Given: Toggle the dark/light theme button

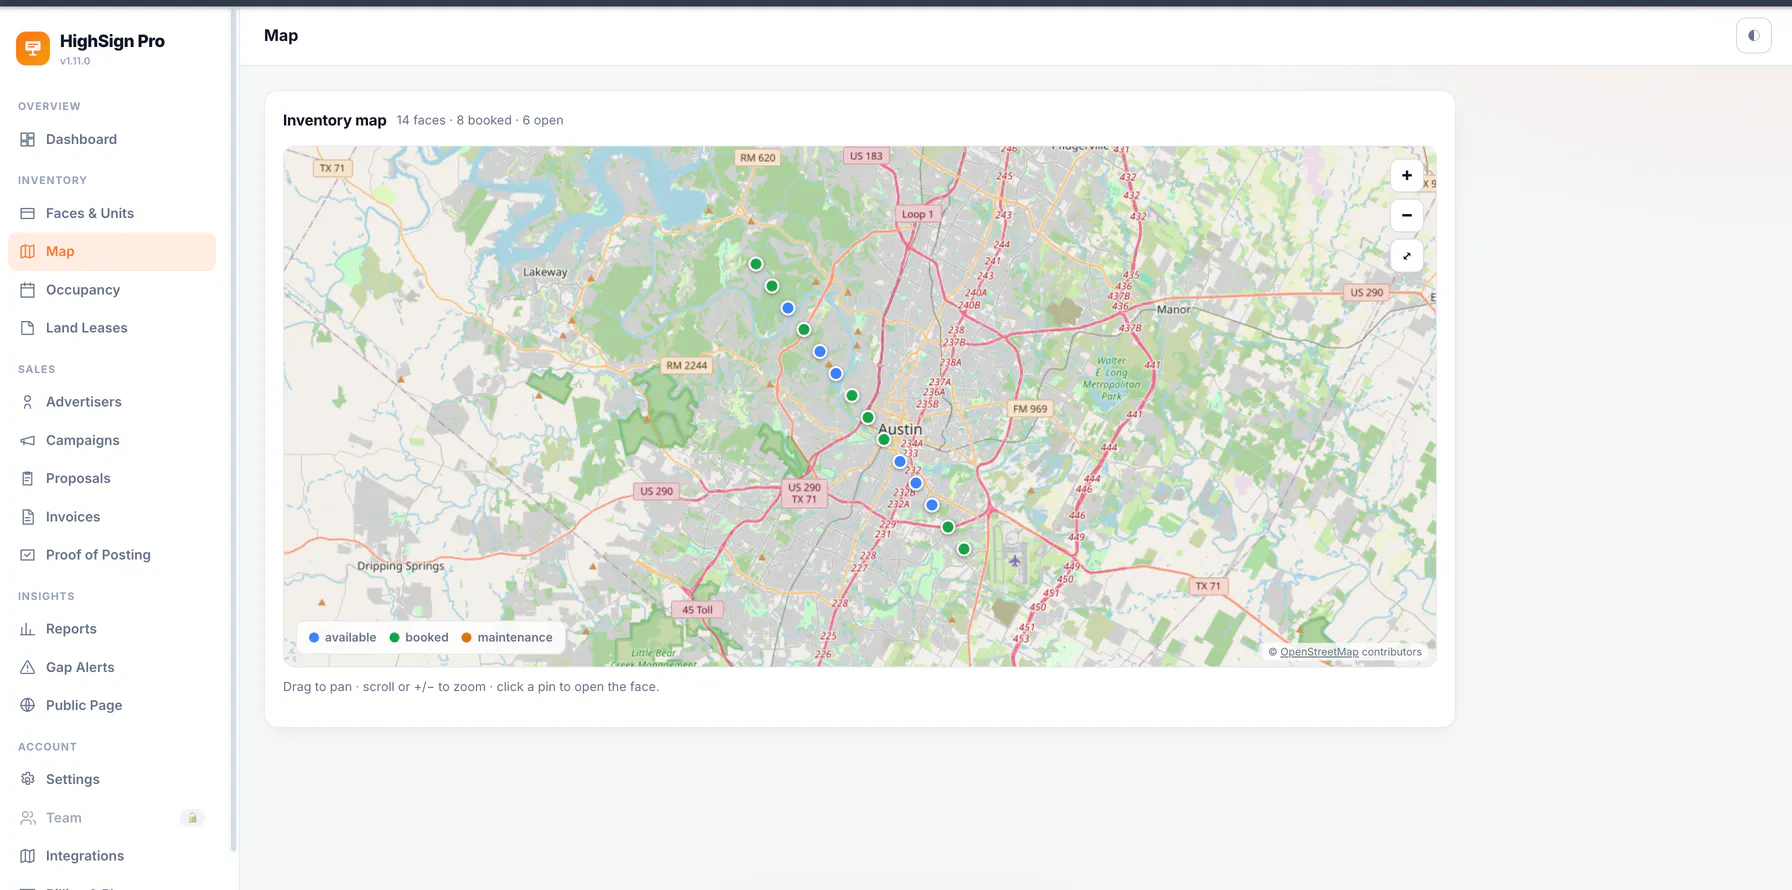Looking at the screenshot, I should pos(1753,36).
